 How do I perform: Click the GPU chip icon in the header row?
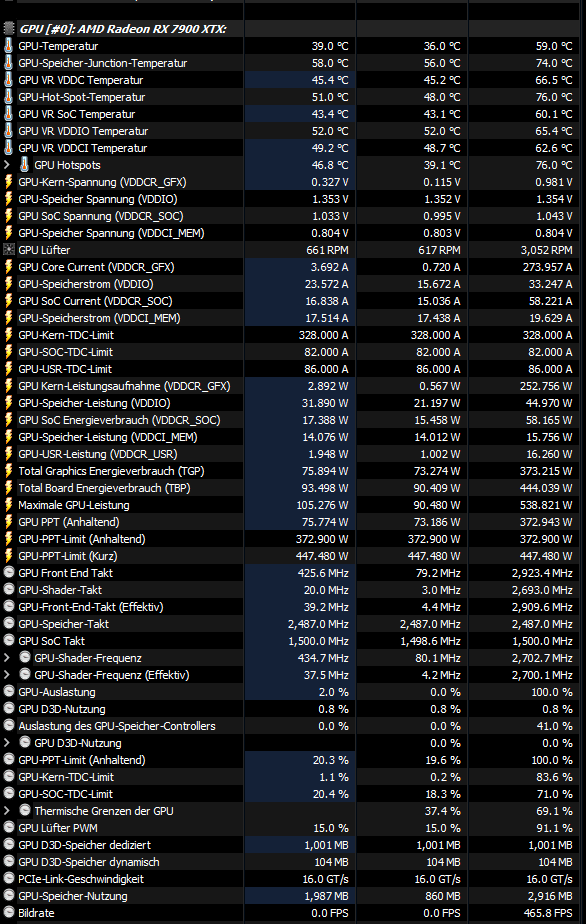coord(9,29)
